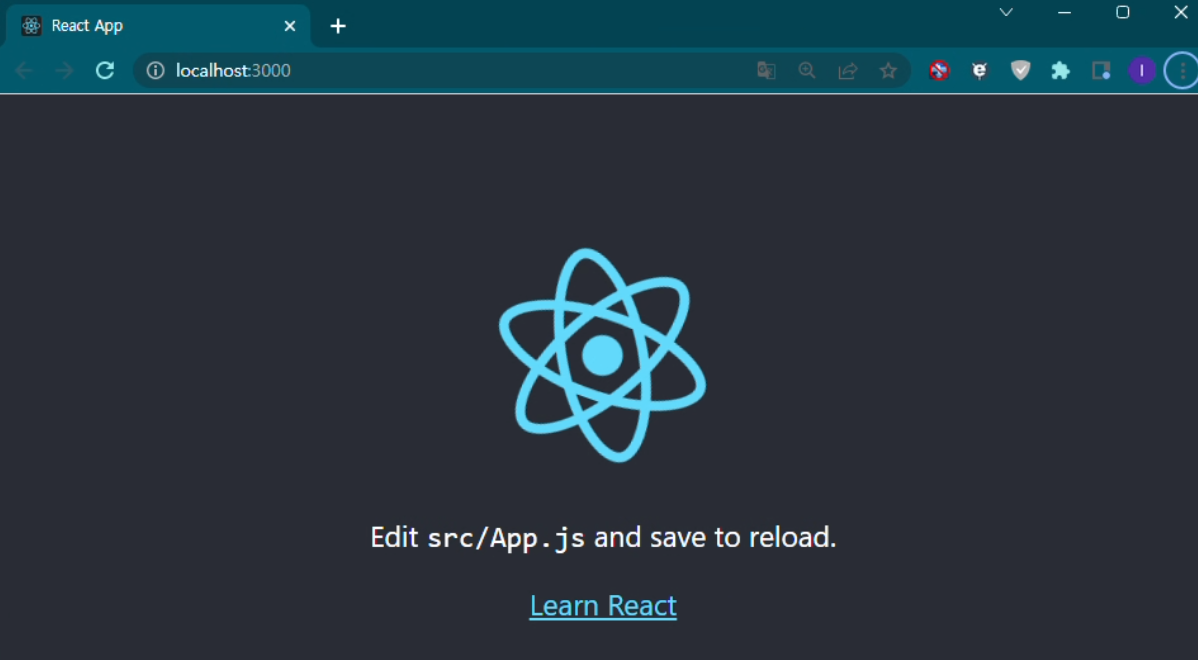Click the screen capture extension icon
This screenshot has height=660, width=1198.
tap(1101, 70)
